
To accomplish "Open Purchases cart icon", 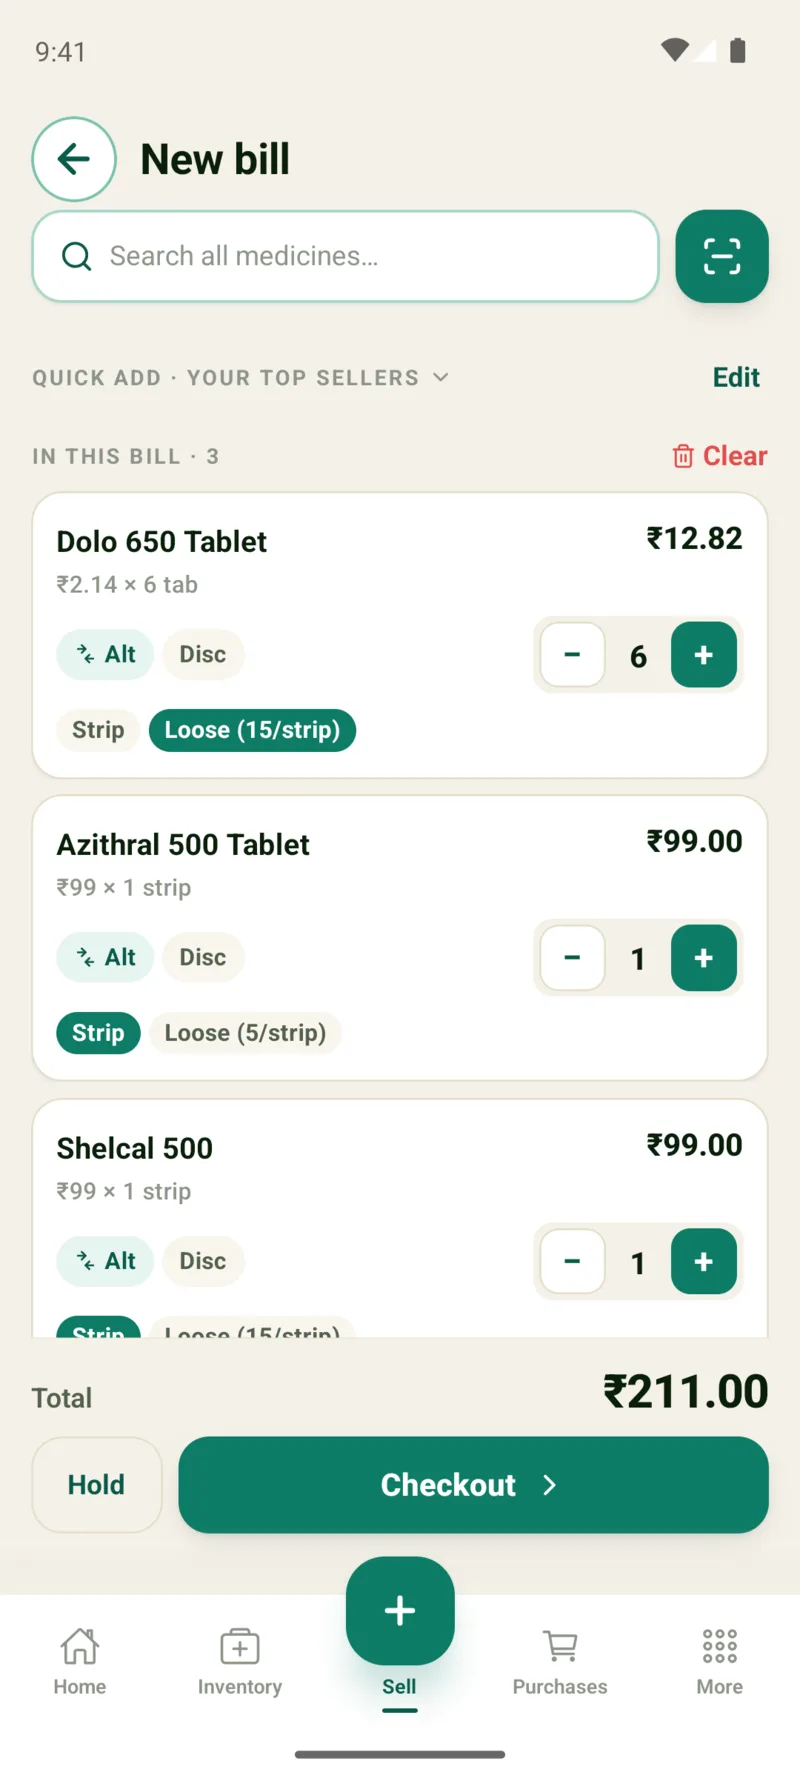I will click(560, 1646).
